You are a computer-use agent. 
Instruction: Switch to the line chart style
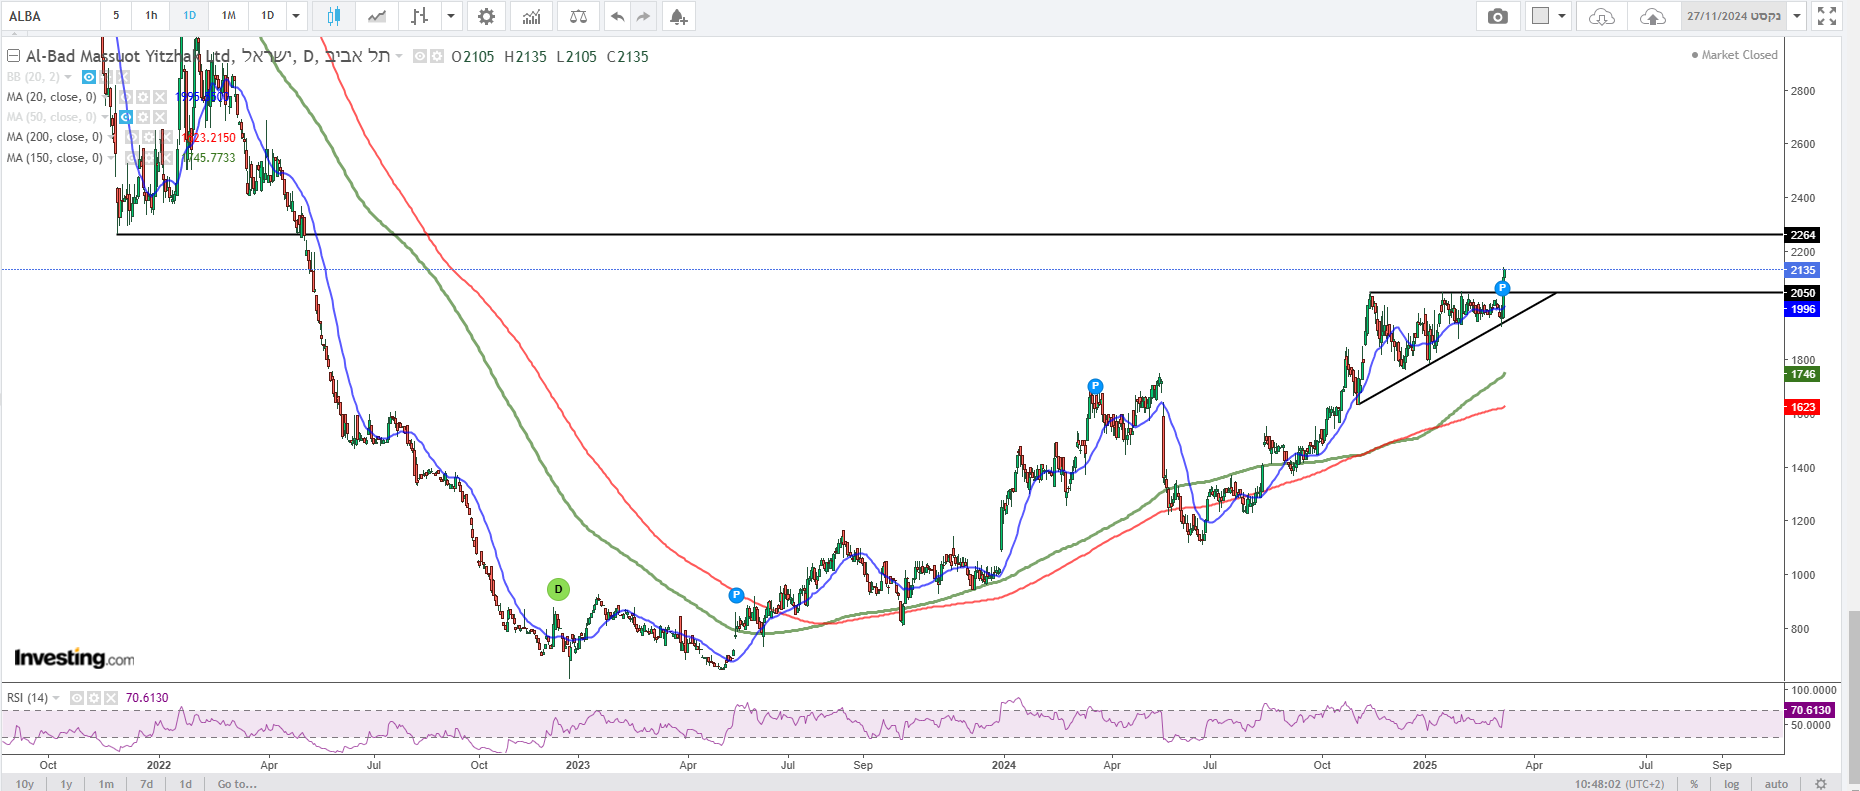[377, 16]
